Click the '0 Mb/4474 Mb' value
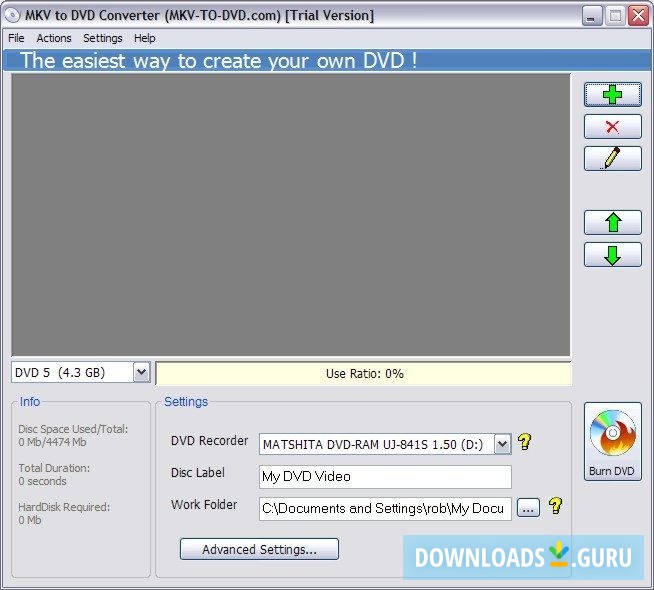The height and width of the screenshot is (590, 654). click(x=52, y=442)
